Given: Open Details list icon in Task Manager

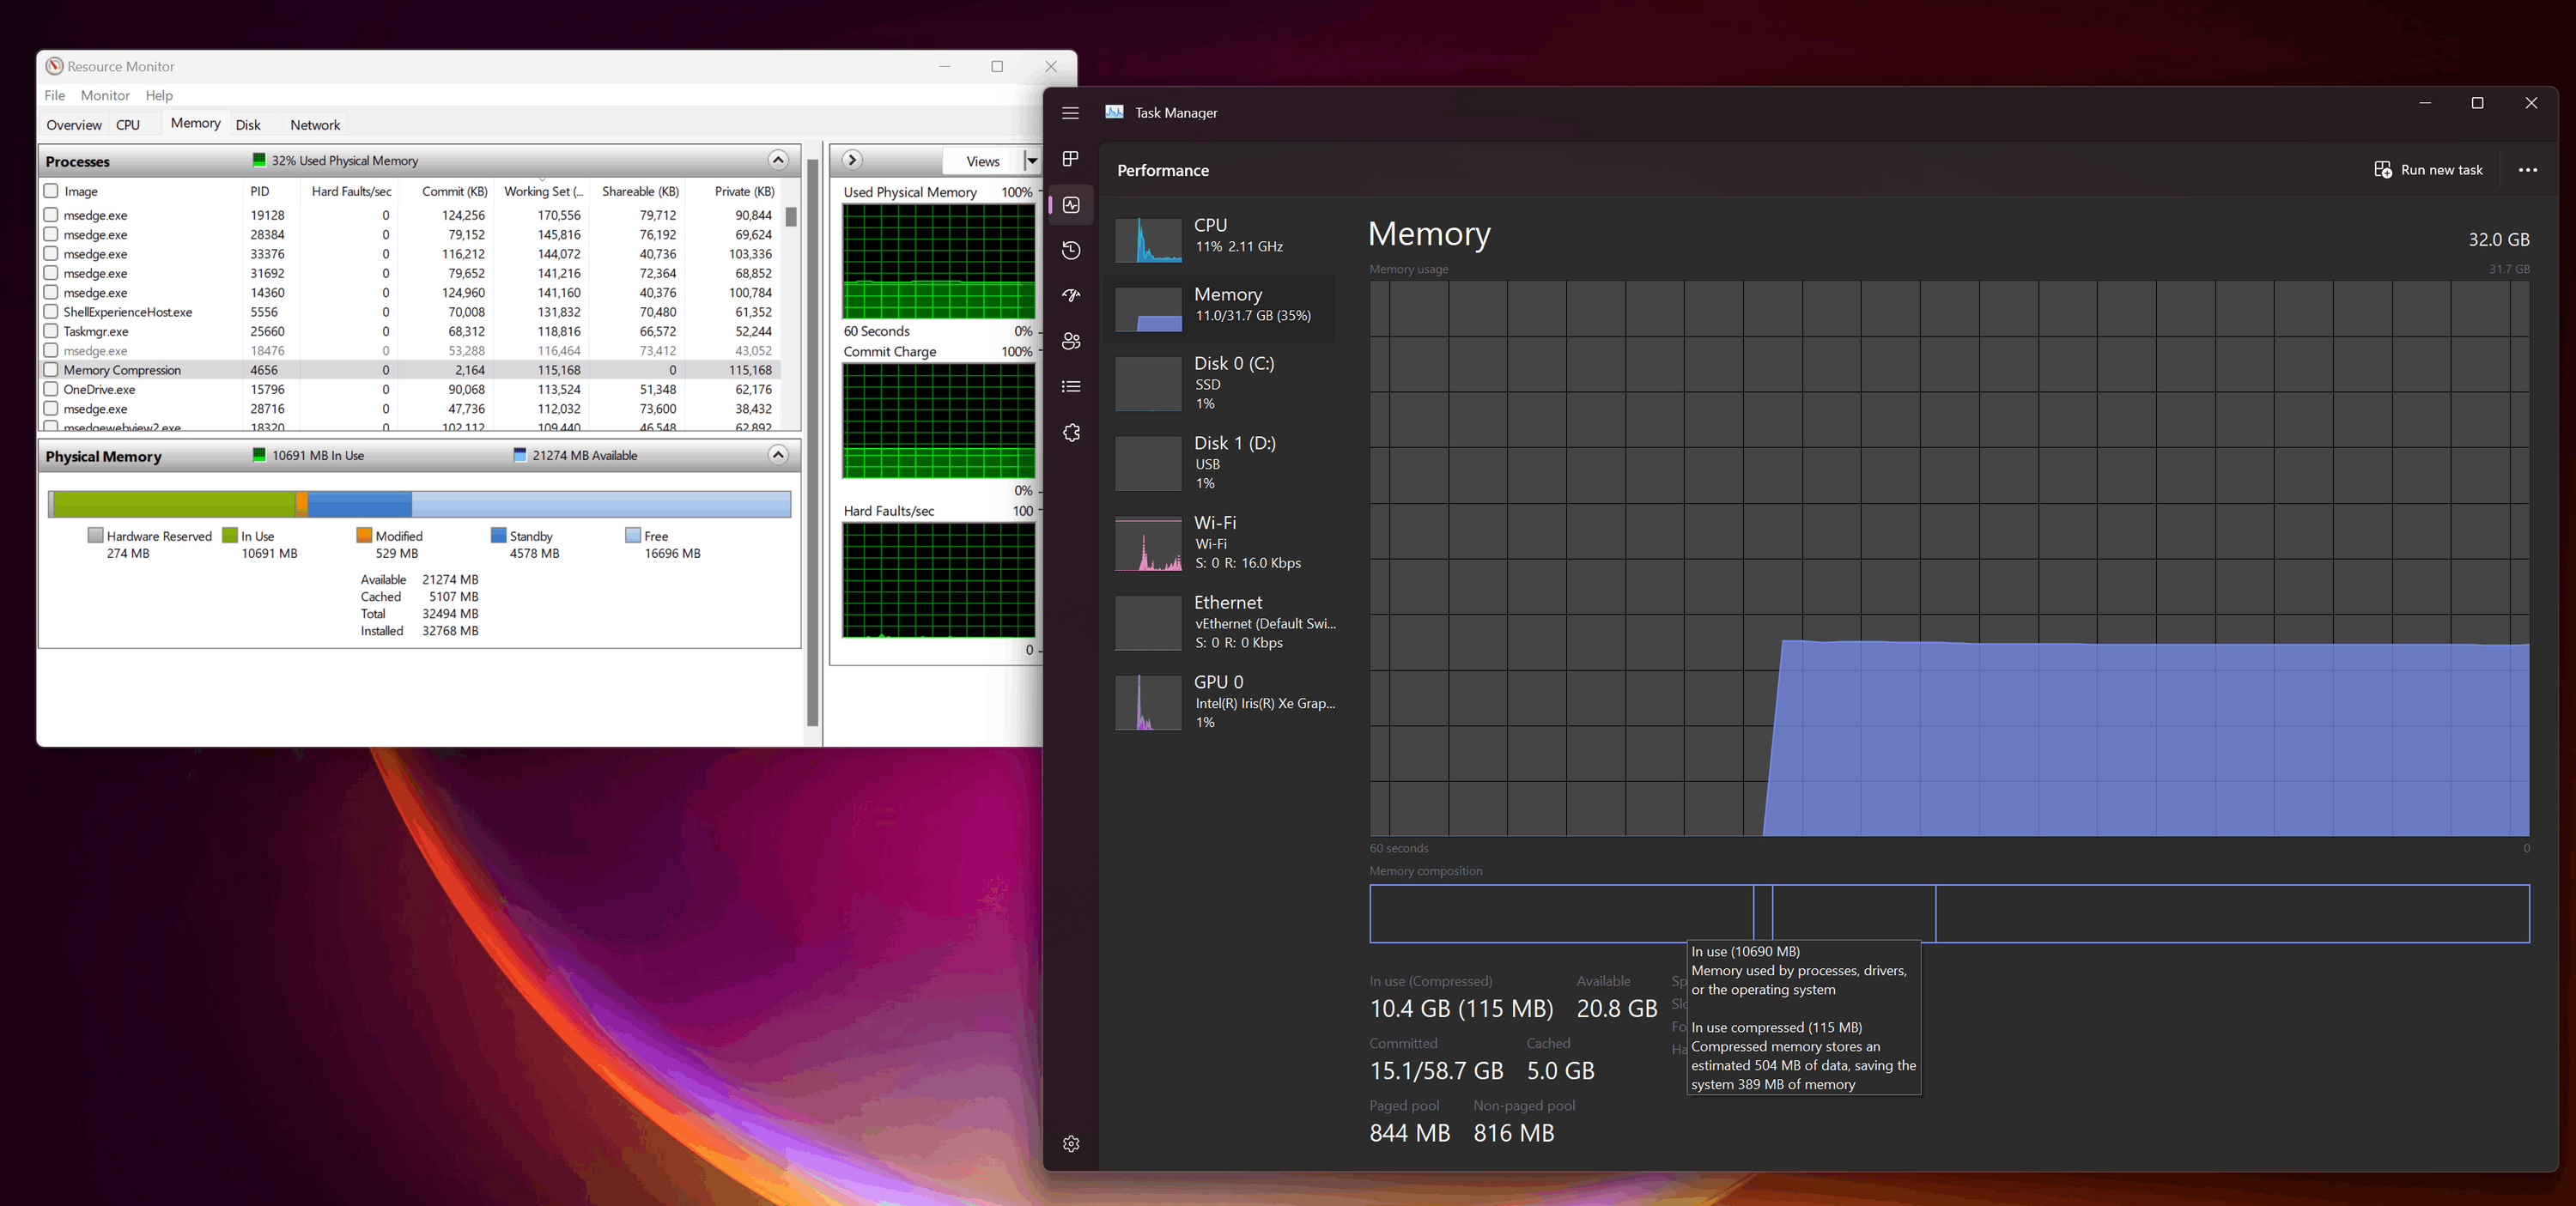Looking at the screenshot, I should 1071,387.
